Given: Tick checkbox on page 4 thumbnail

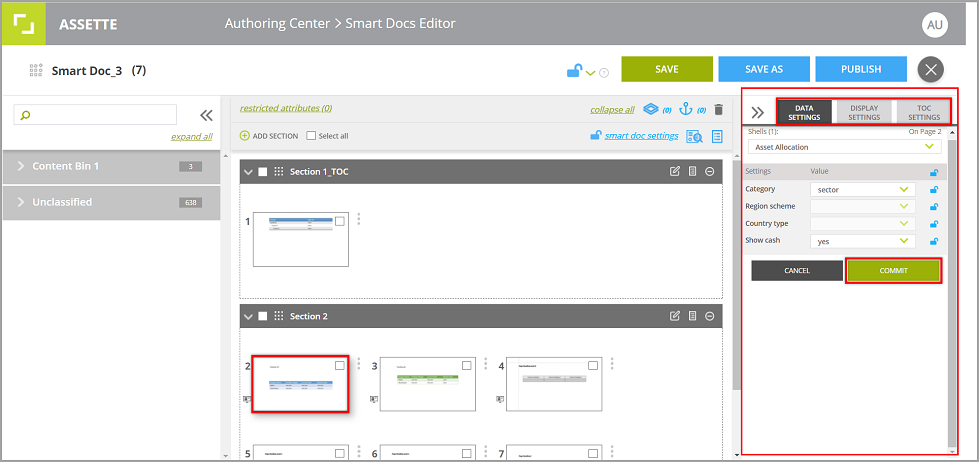Looking at the screenshot, I should click(x=593, y=365).
